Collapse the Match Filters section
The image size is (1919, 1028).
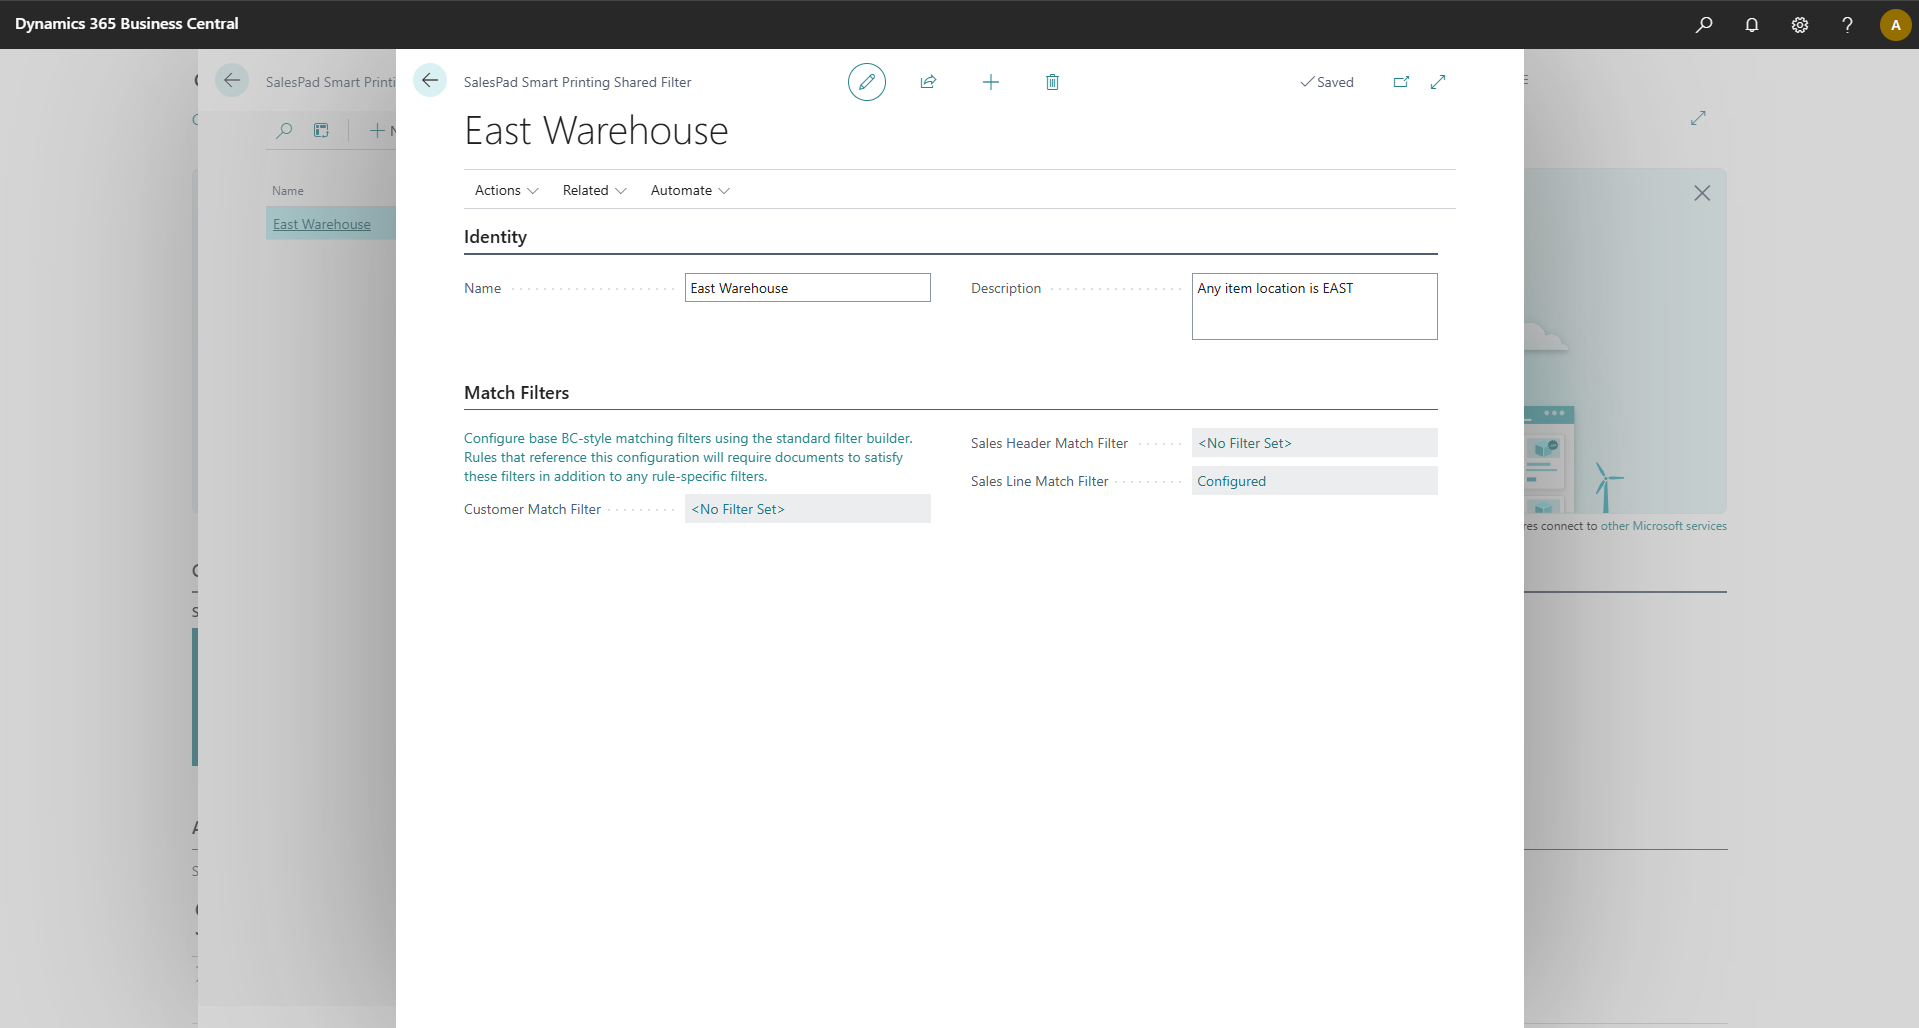[516, 393]
